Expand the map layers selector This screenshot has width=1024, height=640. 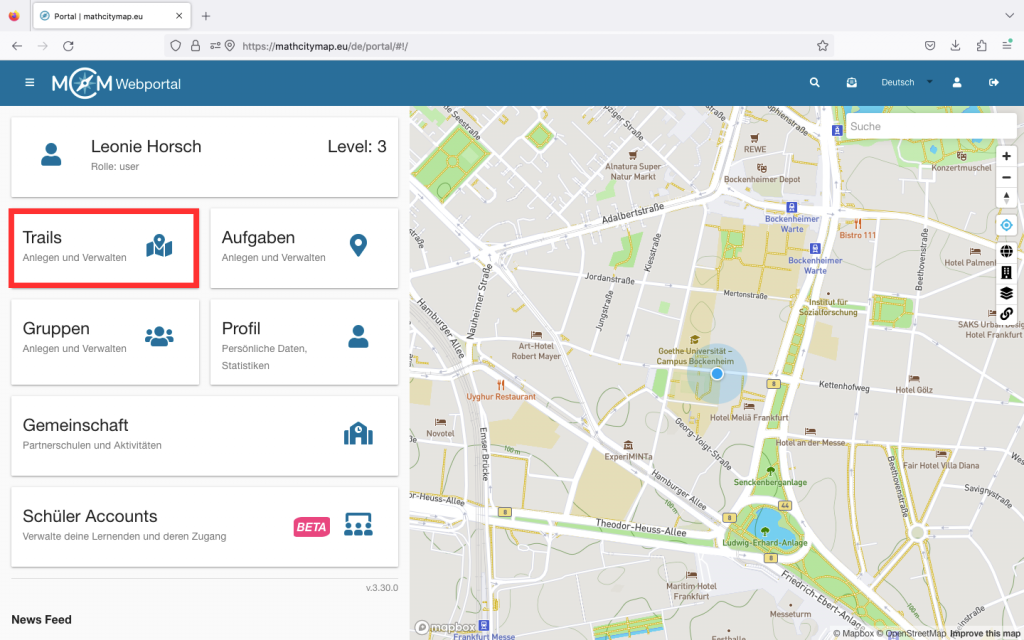(1006, 293)
